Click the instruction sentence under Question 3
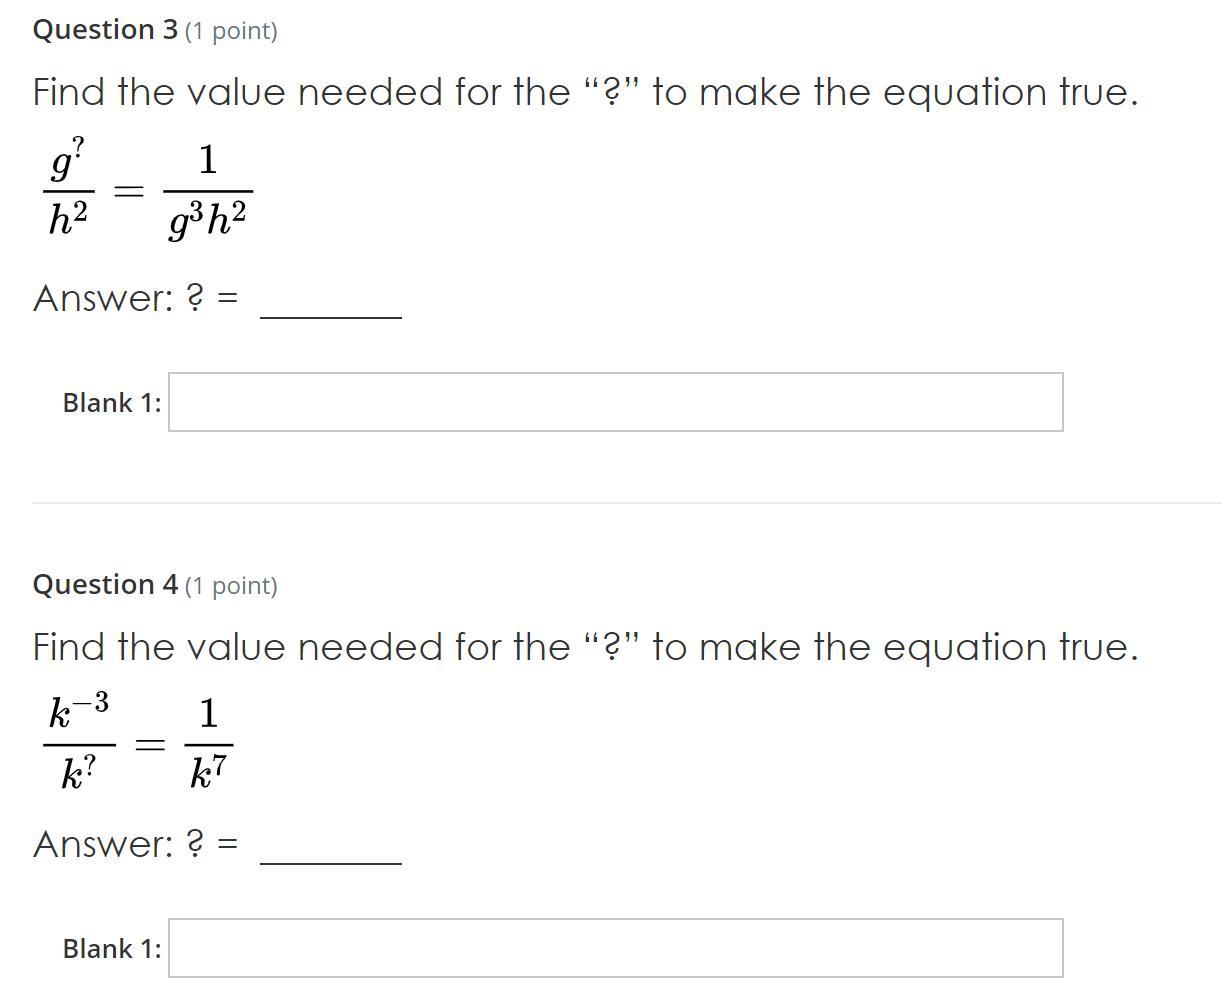The width and height of the screenshot is (1222, 1007). pos(586,92)
